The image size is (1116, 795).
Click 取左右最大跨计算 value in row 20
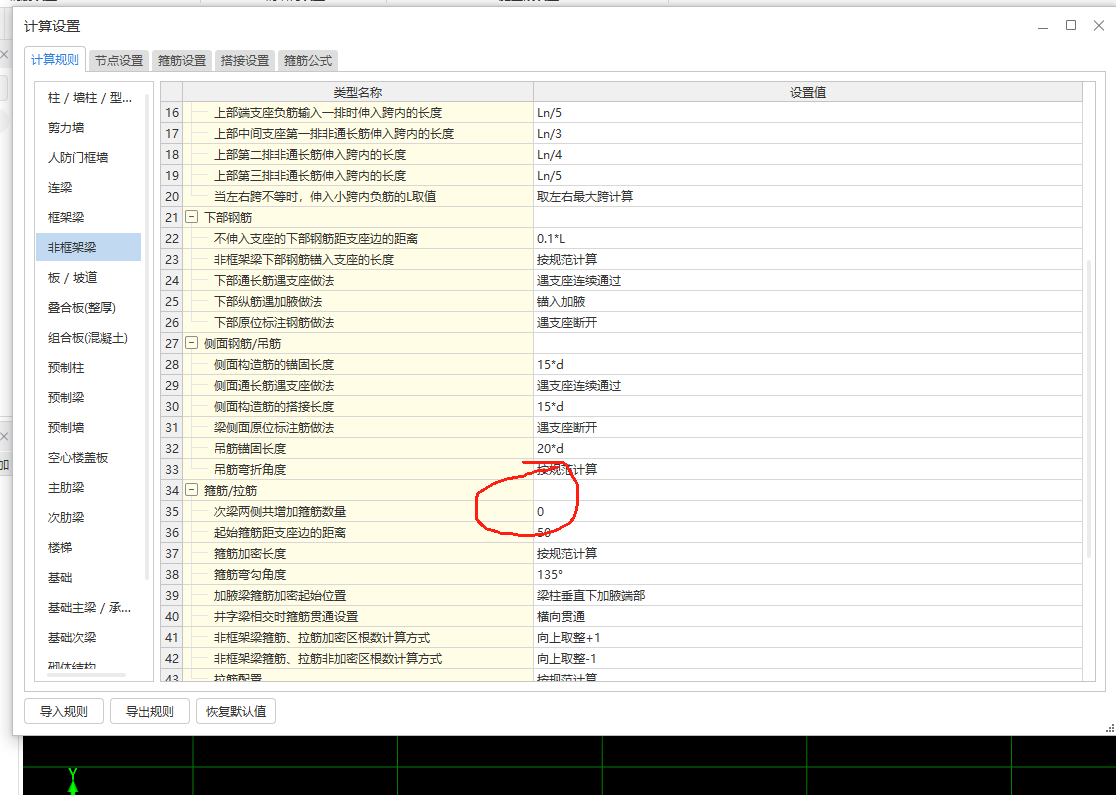pyautogui.click(x=808, y=196)
